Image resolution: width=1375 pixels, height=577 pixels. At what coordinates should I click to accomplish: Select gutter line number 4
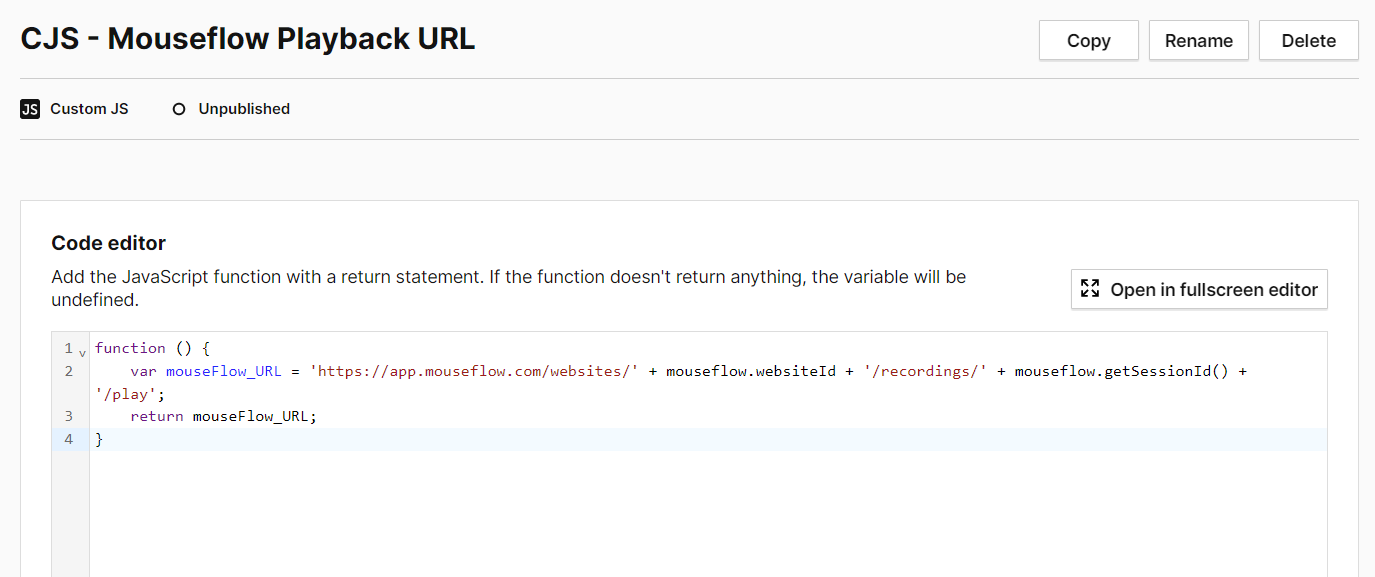click(68, 439)
